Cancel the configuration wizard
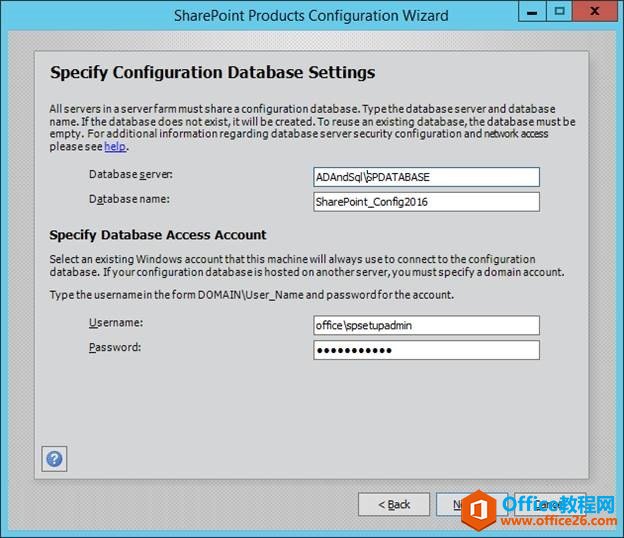Viewport: 624px width, 538px height. click(550, 505)
